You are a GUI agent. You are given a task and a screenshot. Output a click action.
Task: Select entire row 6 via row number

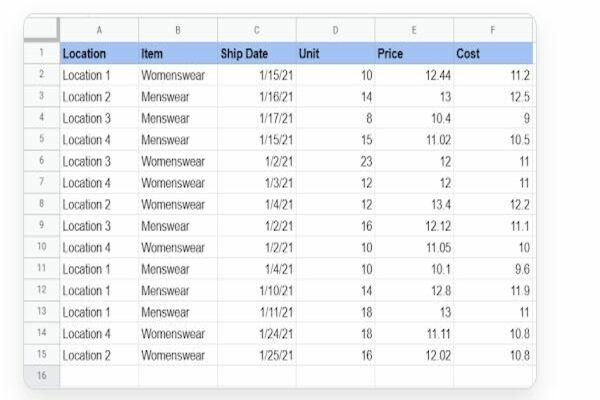click(x=41, y=161)
